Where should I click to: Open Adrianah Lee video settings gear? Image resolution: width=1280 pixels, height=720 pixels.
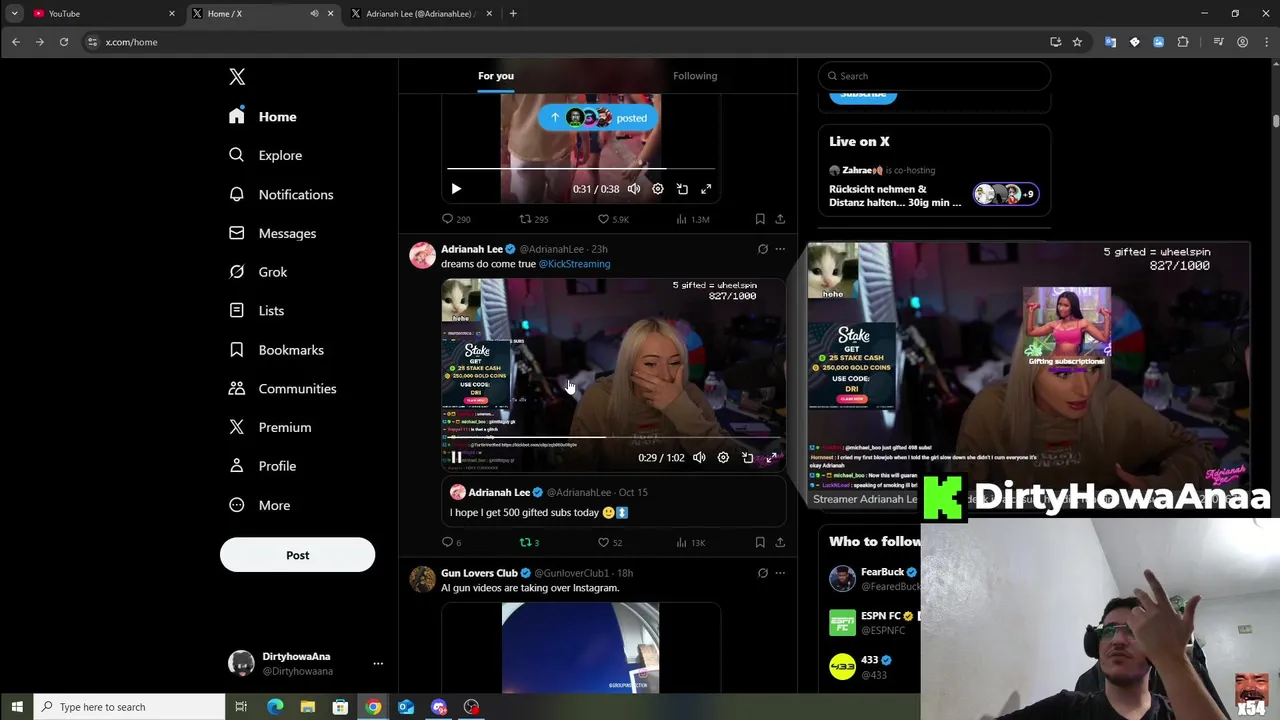[723, 458]
